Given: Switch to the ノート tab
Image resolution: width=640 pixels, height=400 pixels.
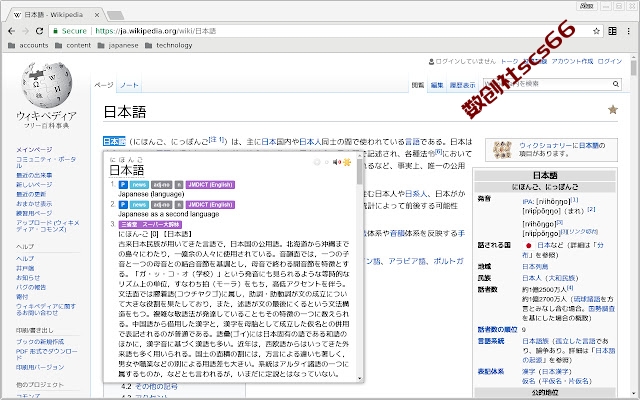Looking at the screenshot, I should coord(129,85).
